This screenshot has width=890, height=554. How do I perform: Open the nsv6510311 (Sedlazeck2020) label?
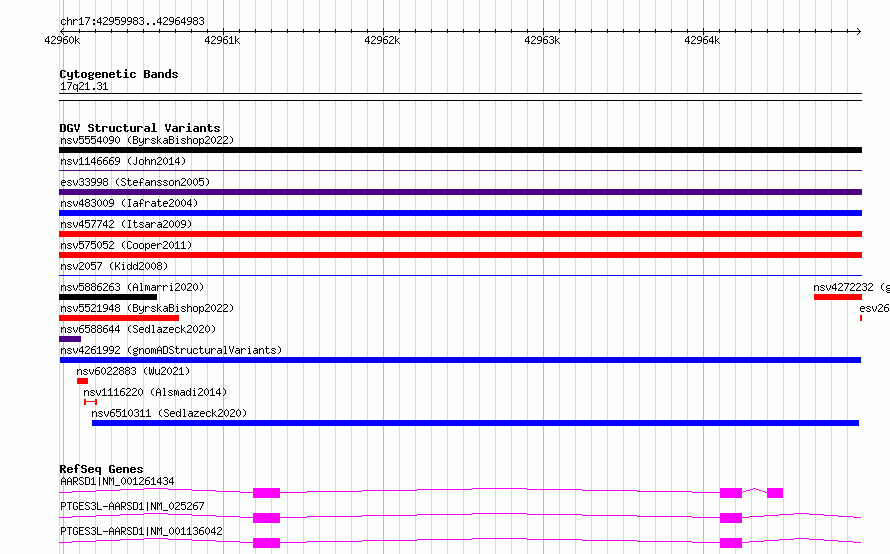click(169, 413)
